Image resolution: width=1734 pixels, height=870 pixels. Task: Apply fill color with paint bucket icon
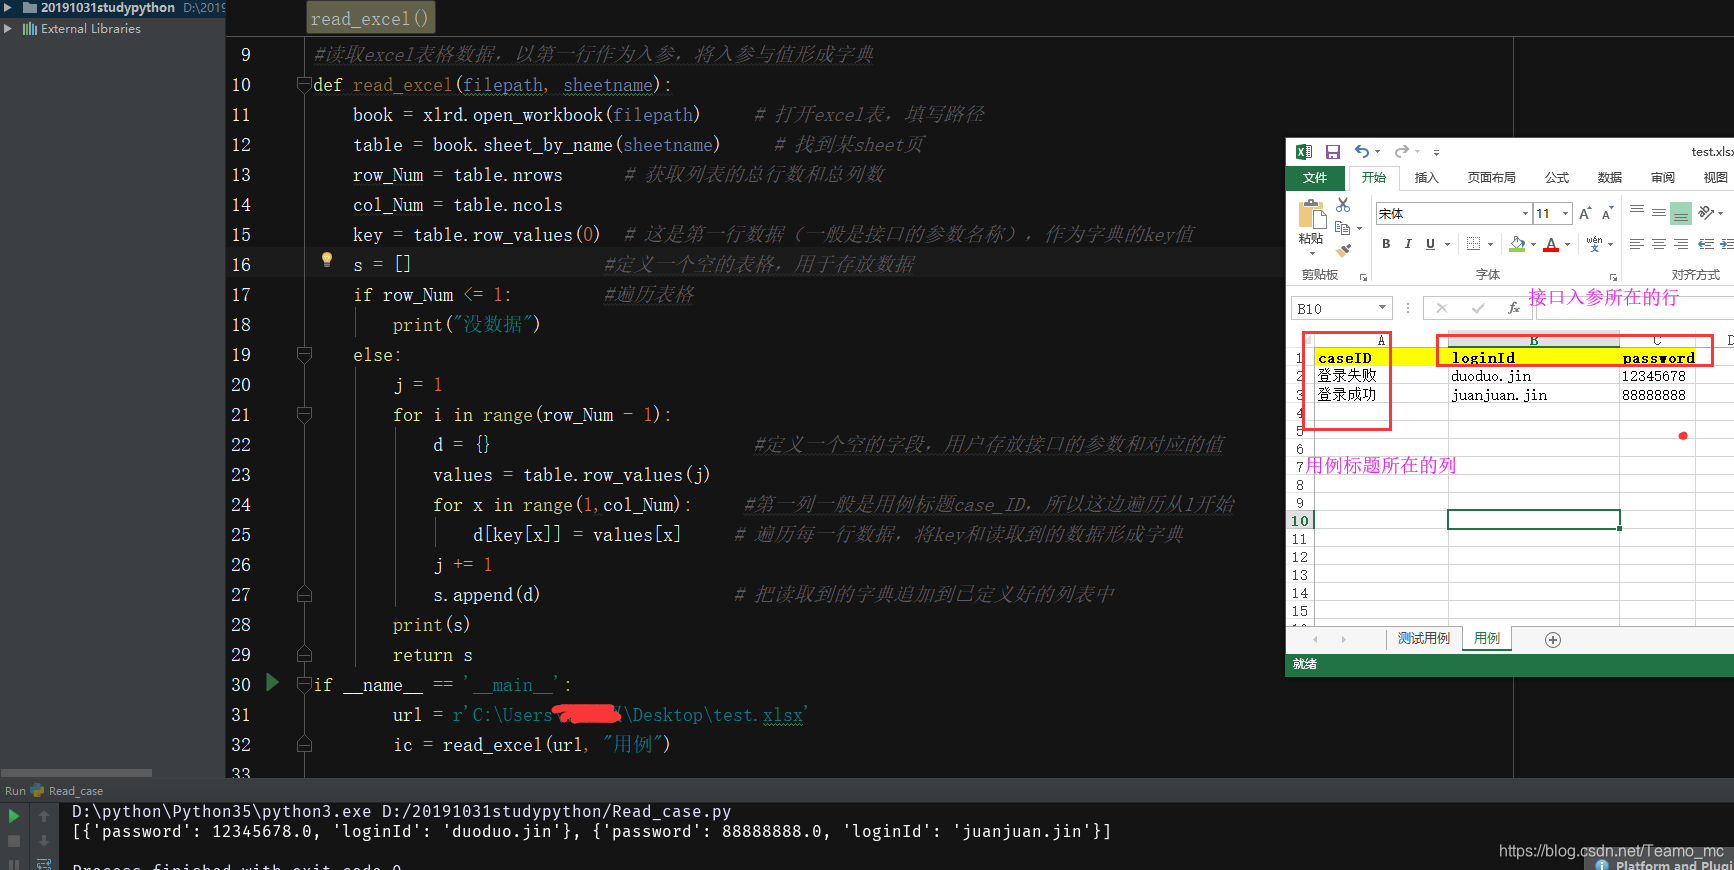click(x=1517, y=244)
